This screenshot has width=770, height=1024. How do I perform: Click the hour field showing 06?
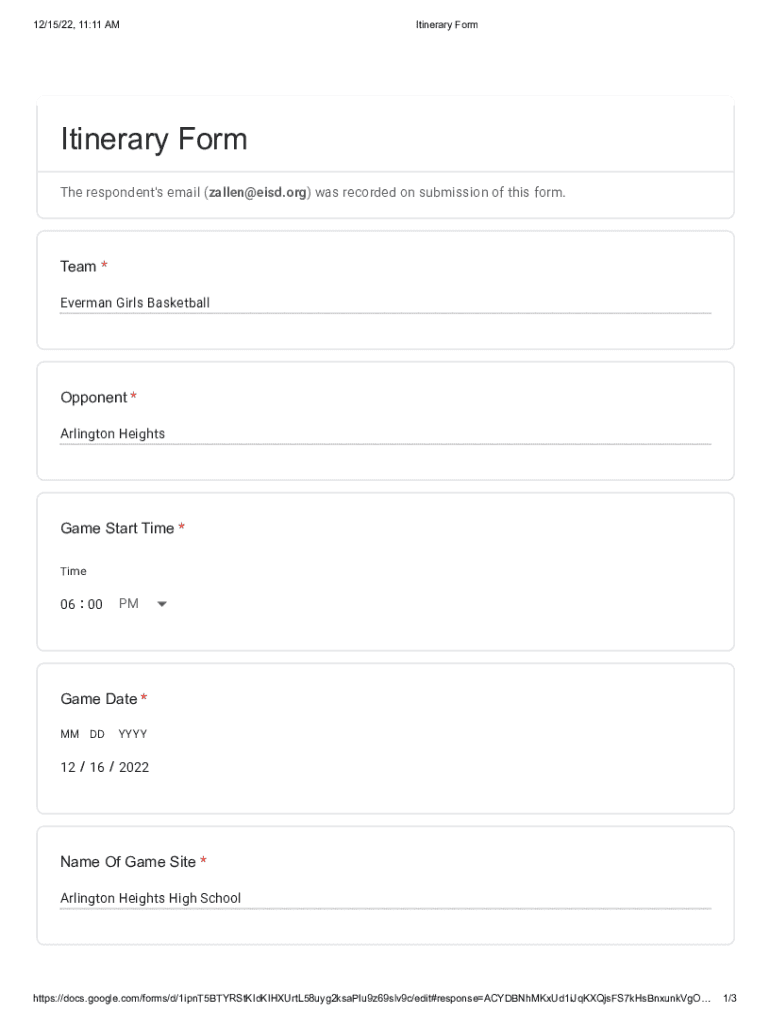(x=68, y=604)
